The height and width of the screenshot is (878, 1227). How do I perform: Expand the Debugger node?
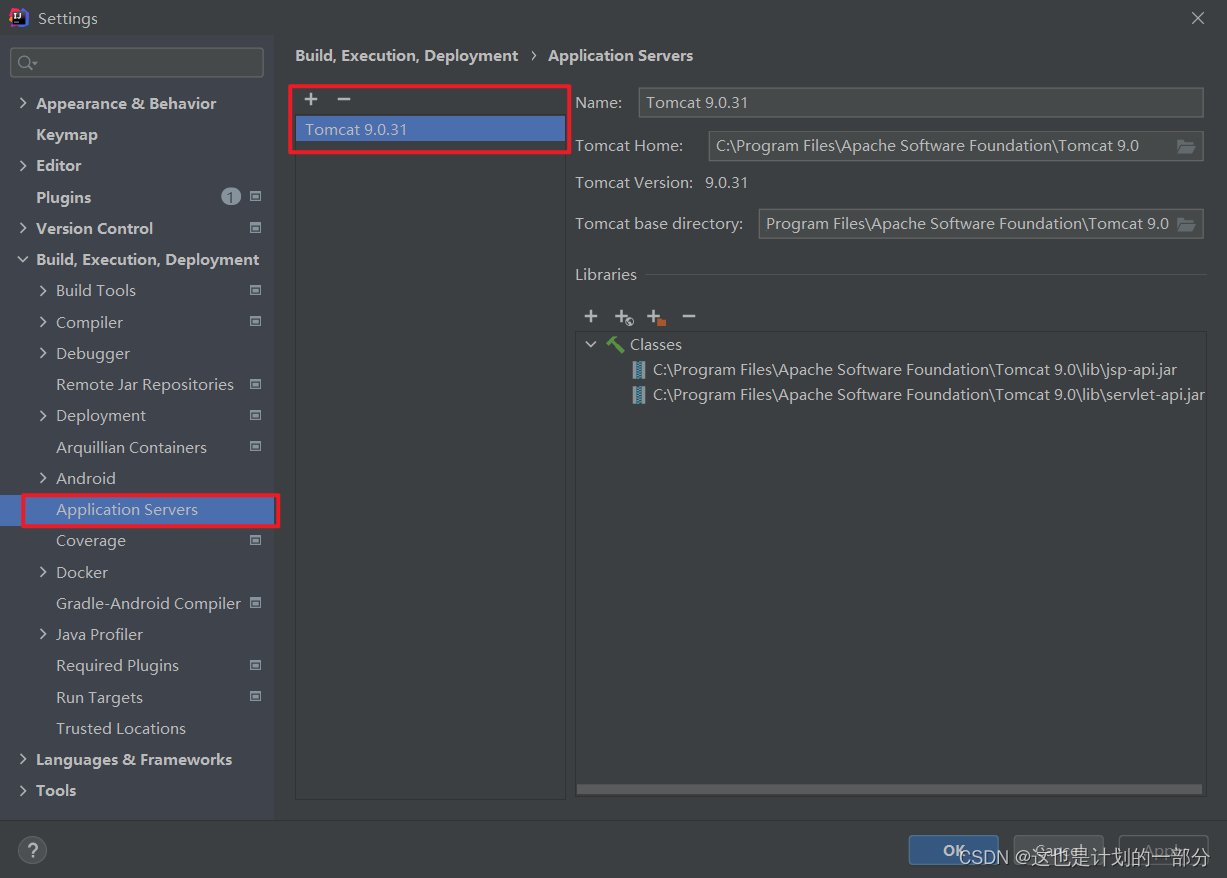click(x=43, y=353)
